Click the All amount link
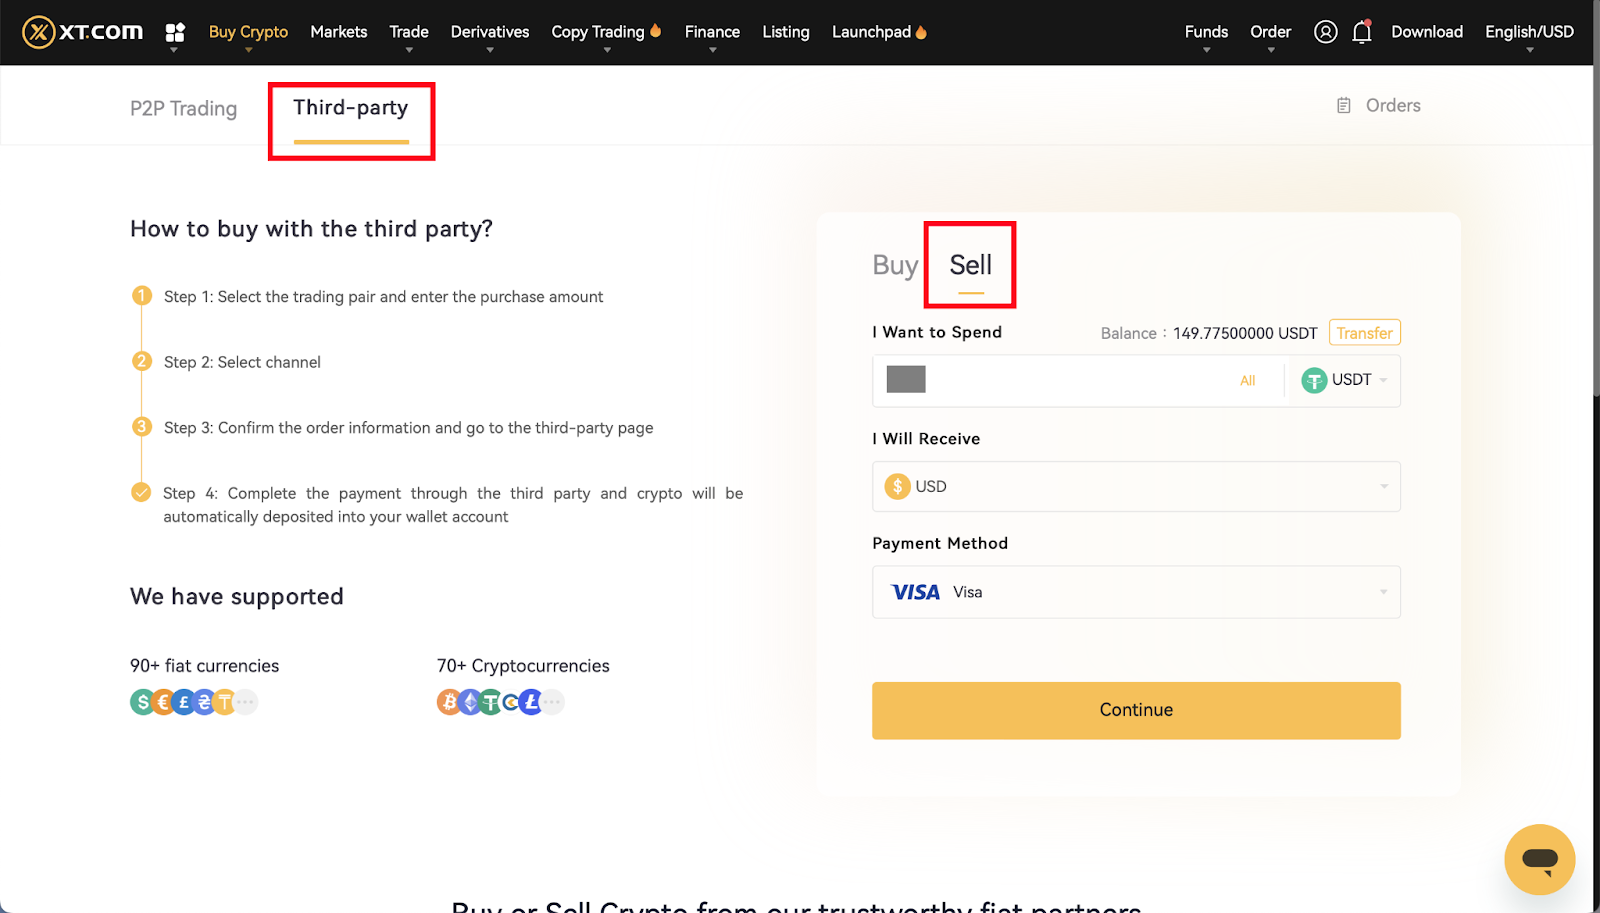1600x913 pixels. [1247, 381]
